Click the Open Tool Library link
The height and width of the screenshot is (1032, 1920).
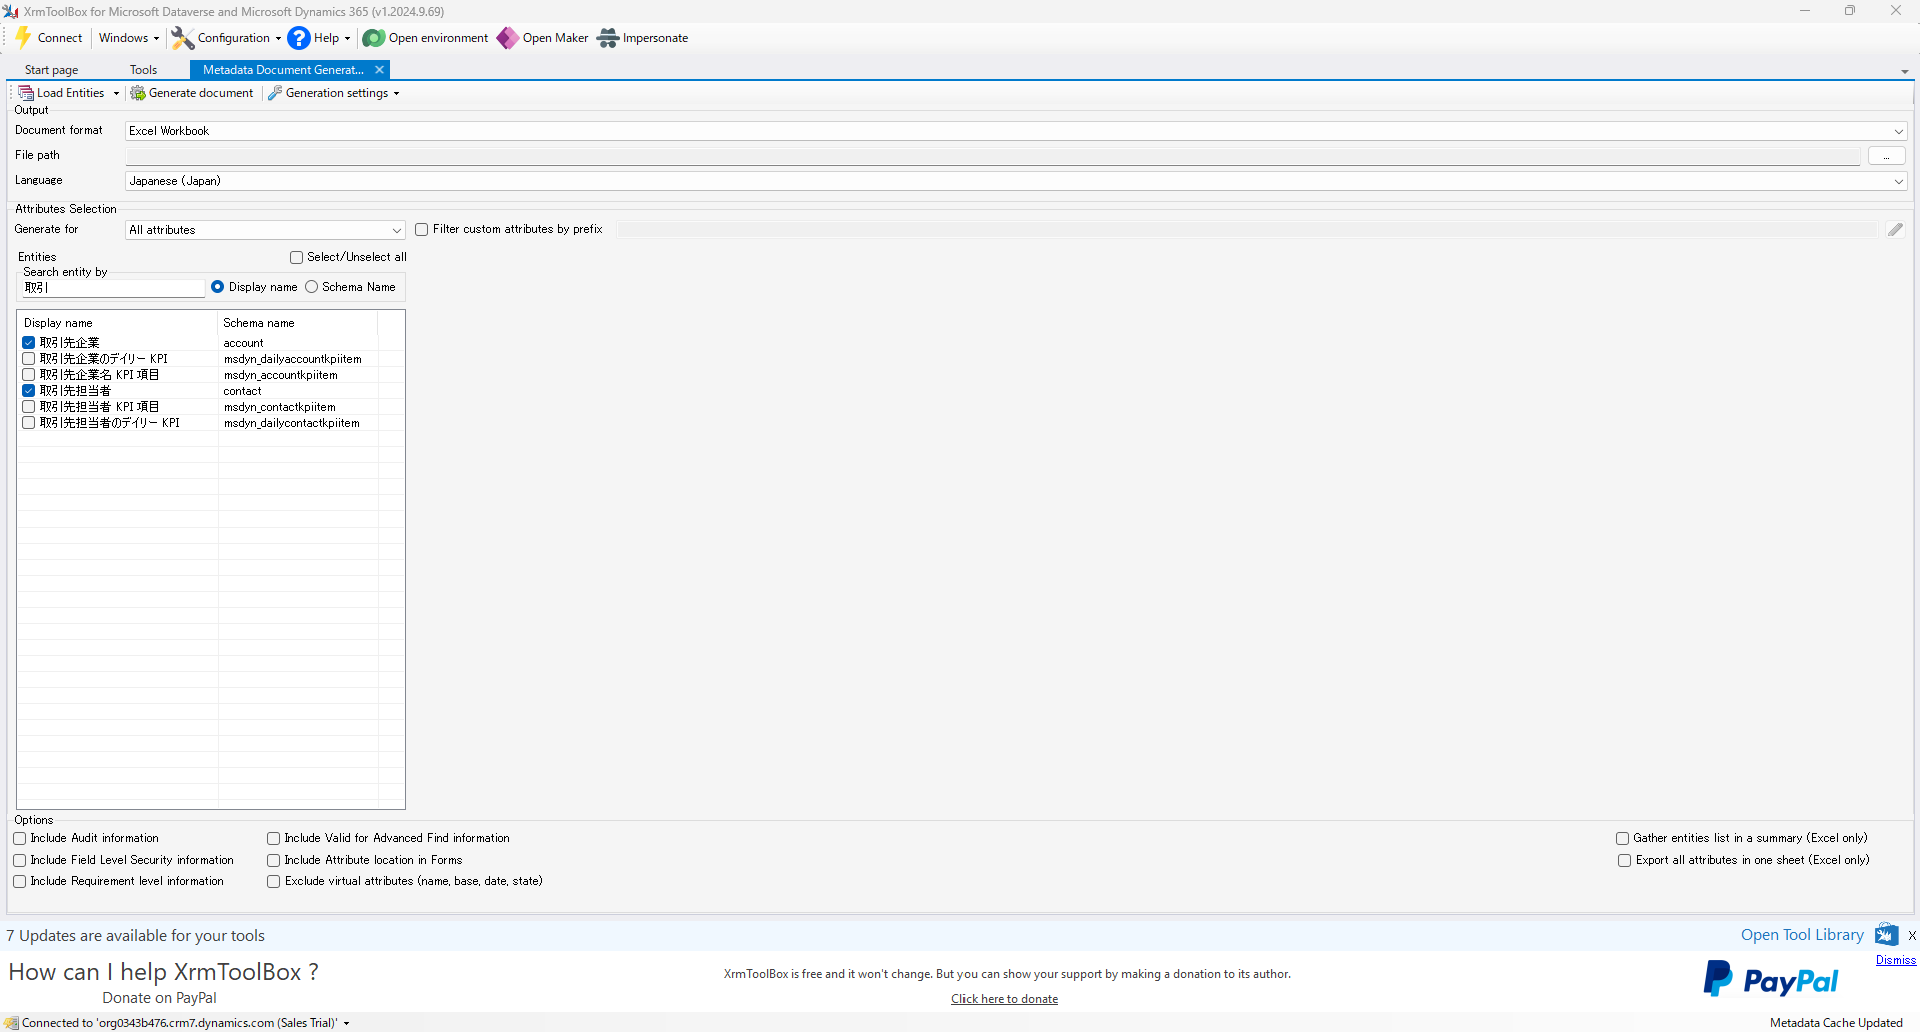pyautogui.click(x=1802, y=935)
